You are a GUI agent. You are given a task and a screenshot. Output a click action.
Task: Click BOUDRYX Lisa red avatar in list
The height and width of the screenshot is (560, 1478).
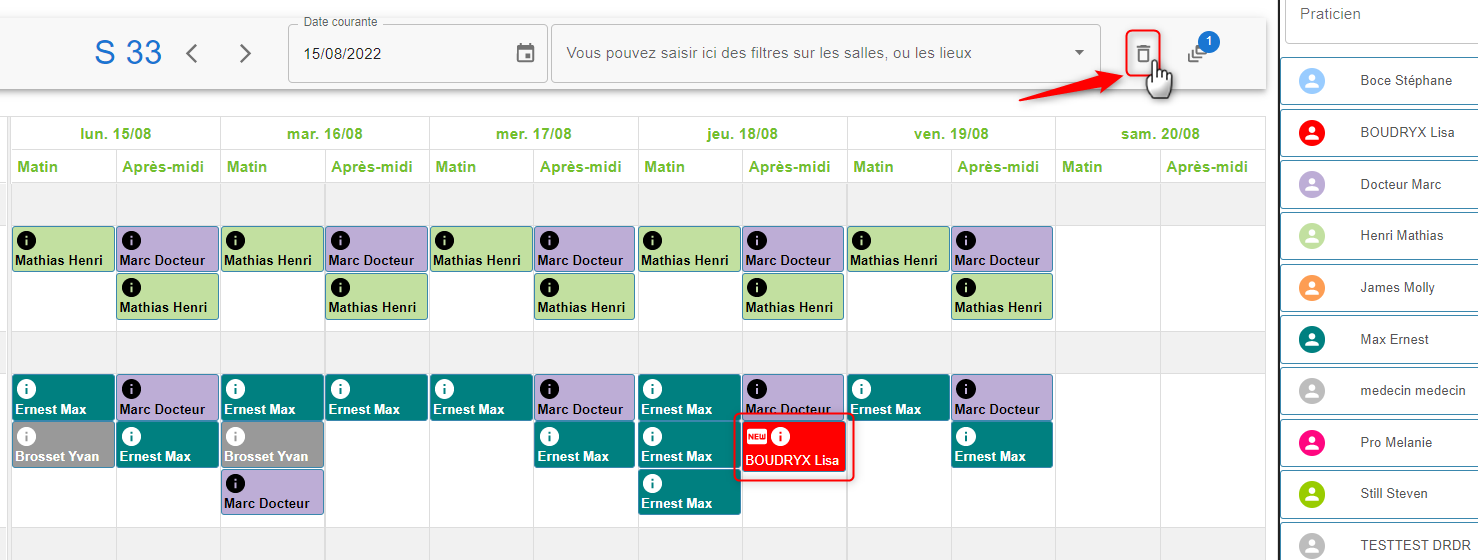(1312, 132)
